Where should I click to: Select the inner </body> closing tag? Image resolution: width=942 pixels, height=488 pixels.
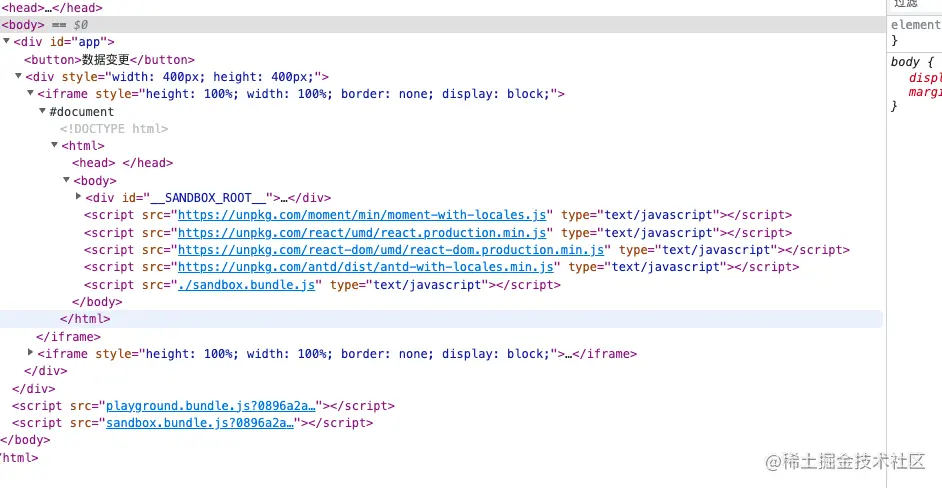(x=97, y=302)
